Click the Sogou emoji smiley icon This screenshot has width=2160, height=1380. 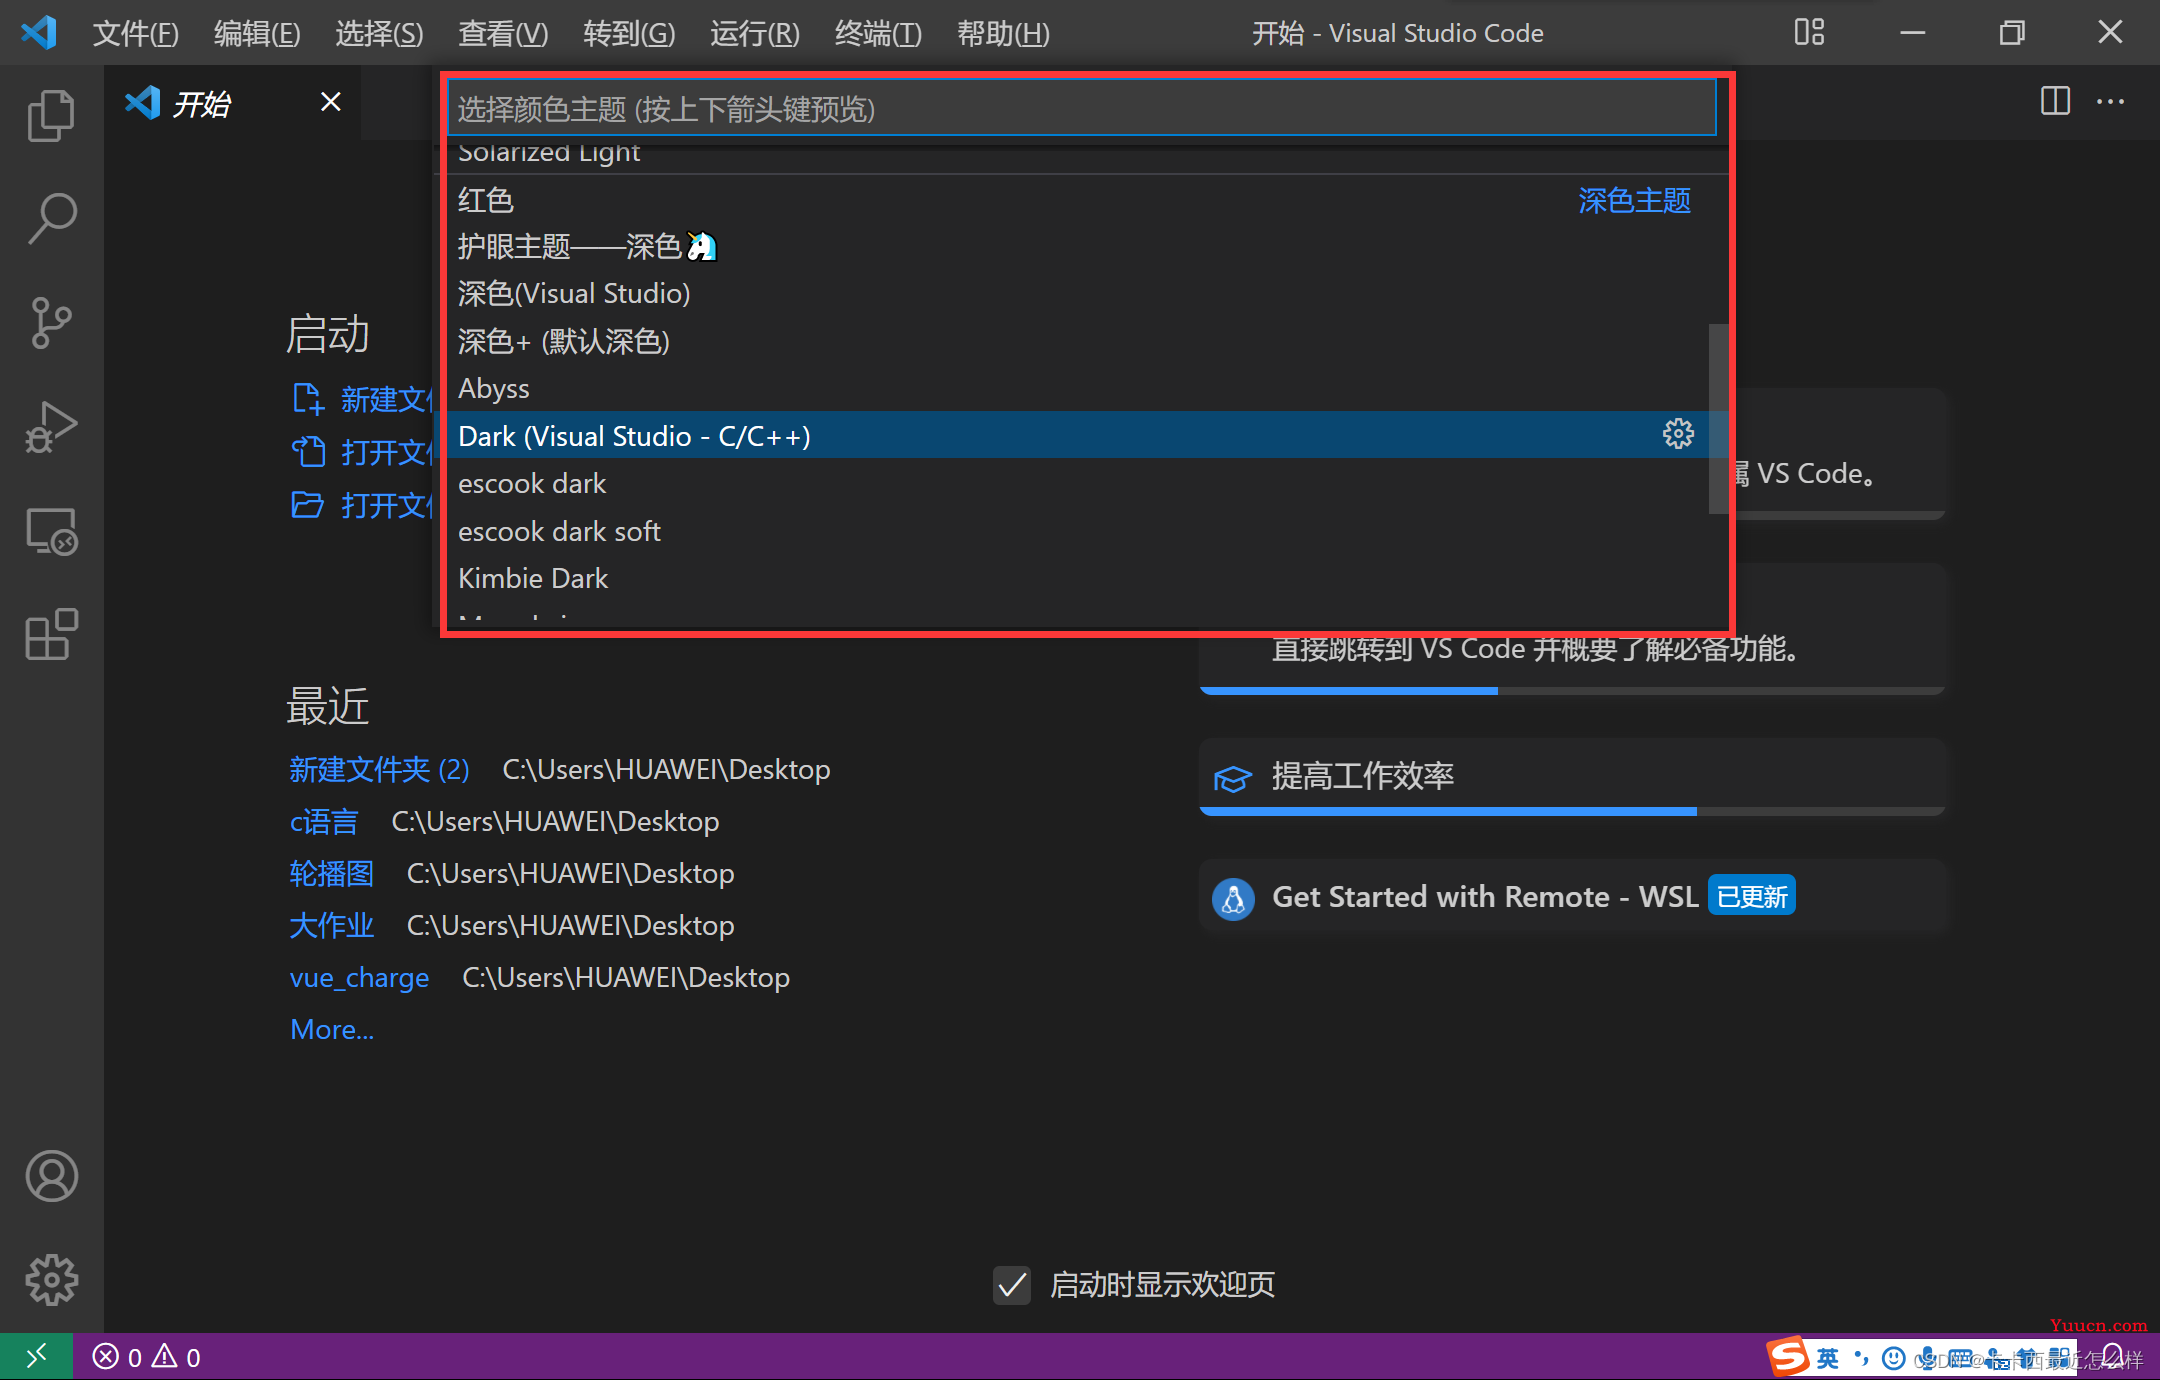tap(1893, 1357)
